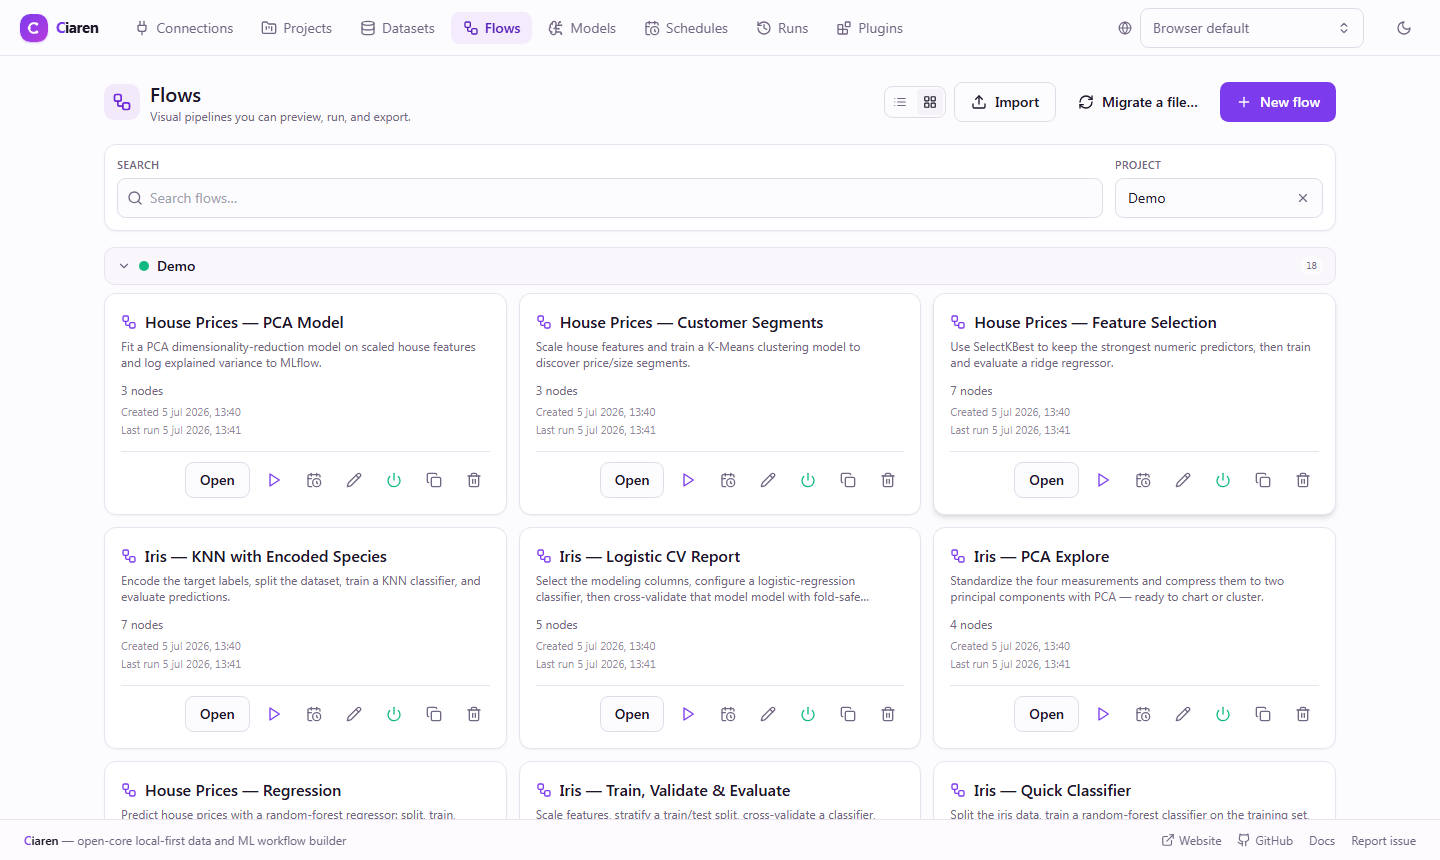Open the Project filter combo box
Screen dimensions: 1440x860
tap(1218, 198)
